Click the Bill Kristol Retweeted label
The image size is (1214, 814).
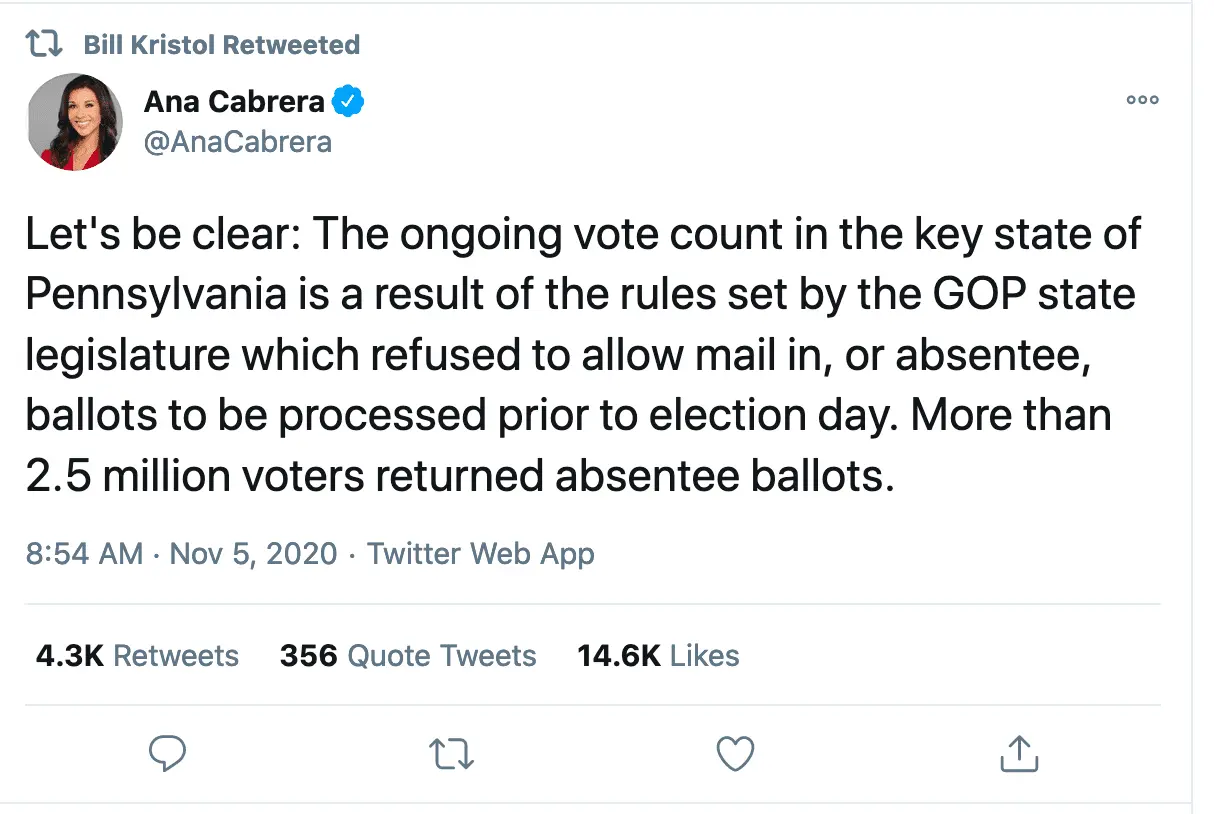point(221,45)
